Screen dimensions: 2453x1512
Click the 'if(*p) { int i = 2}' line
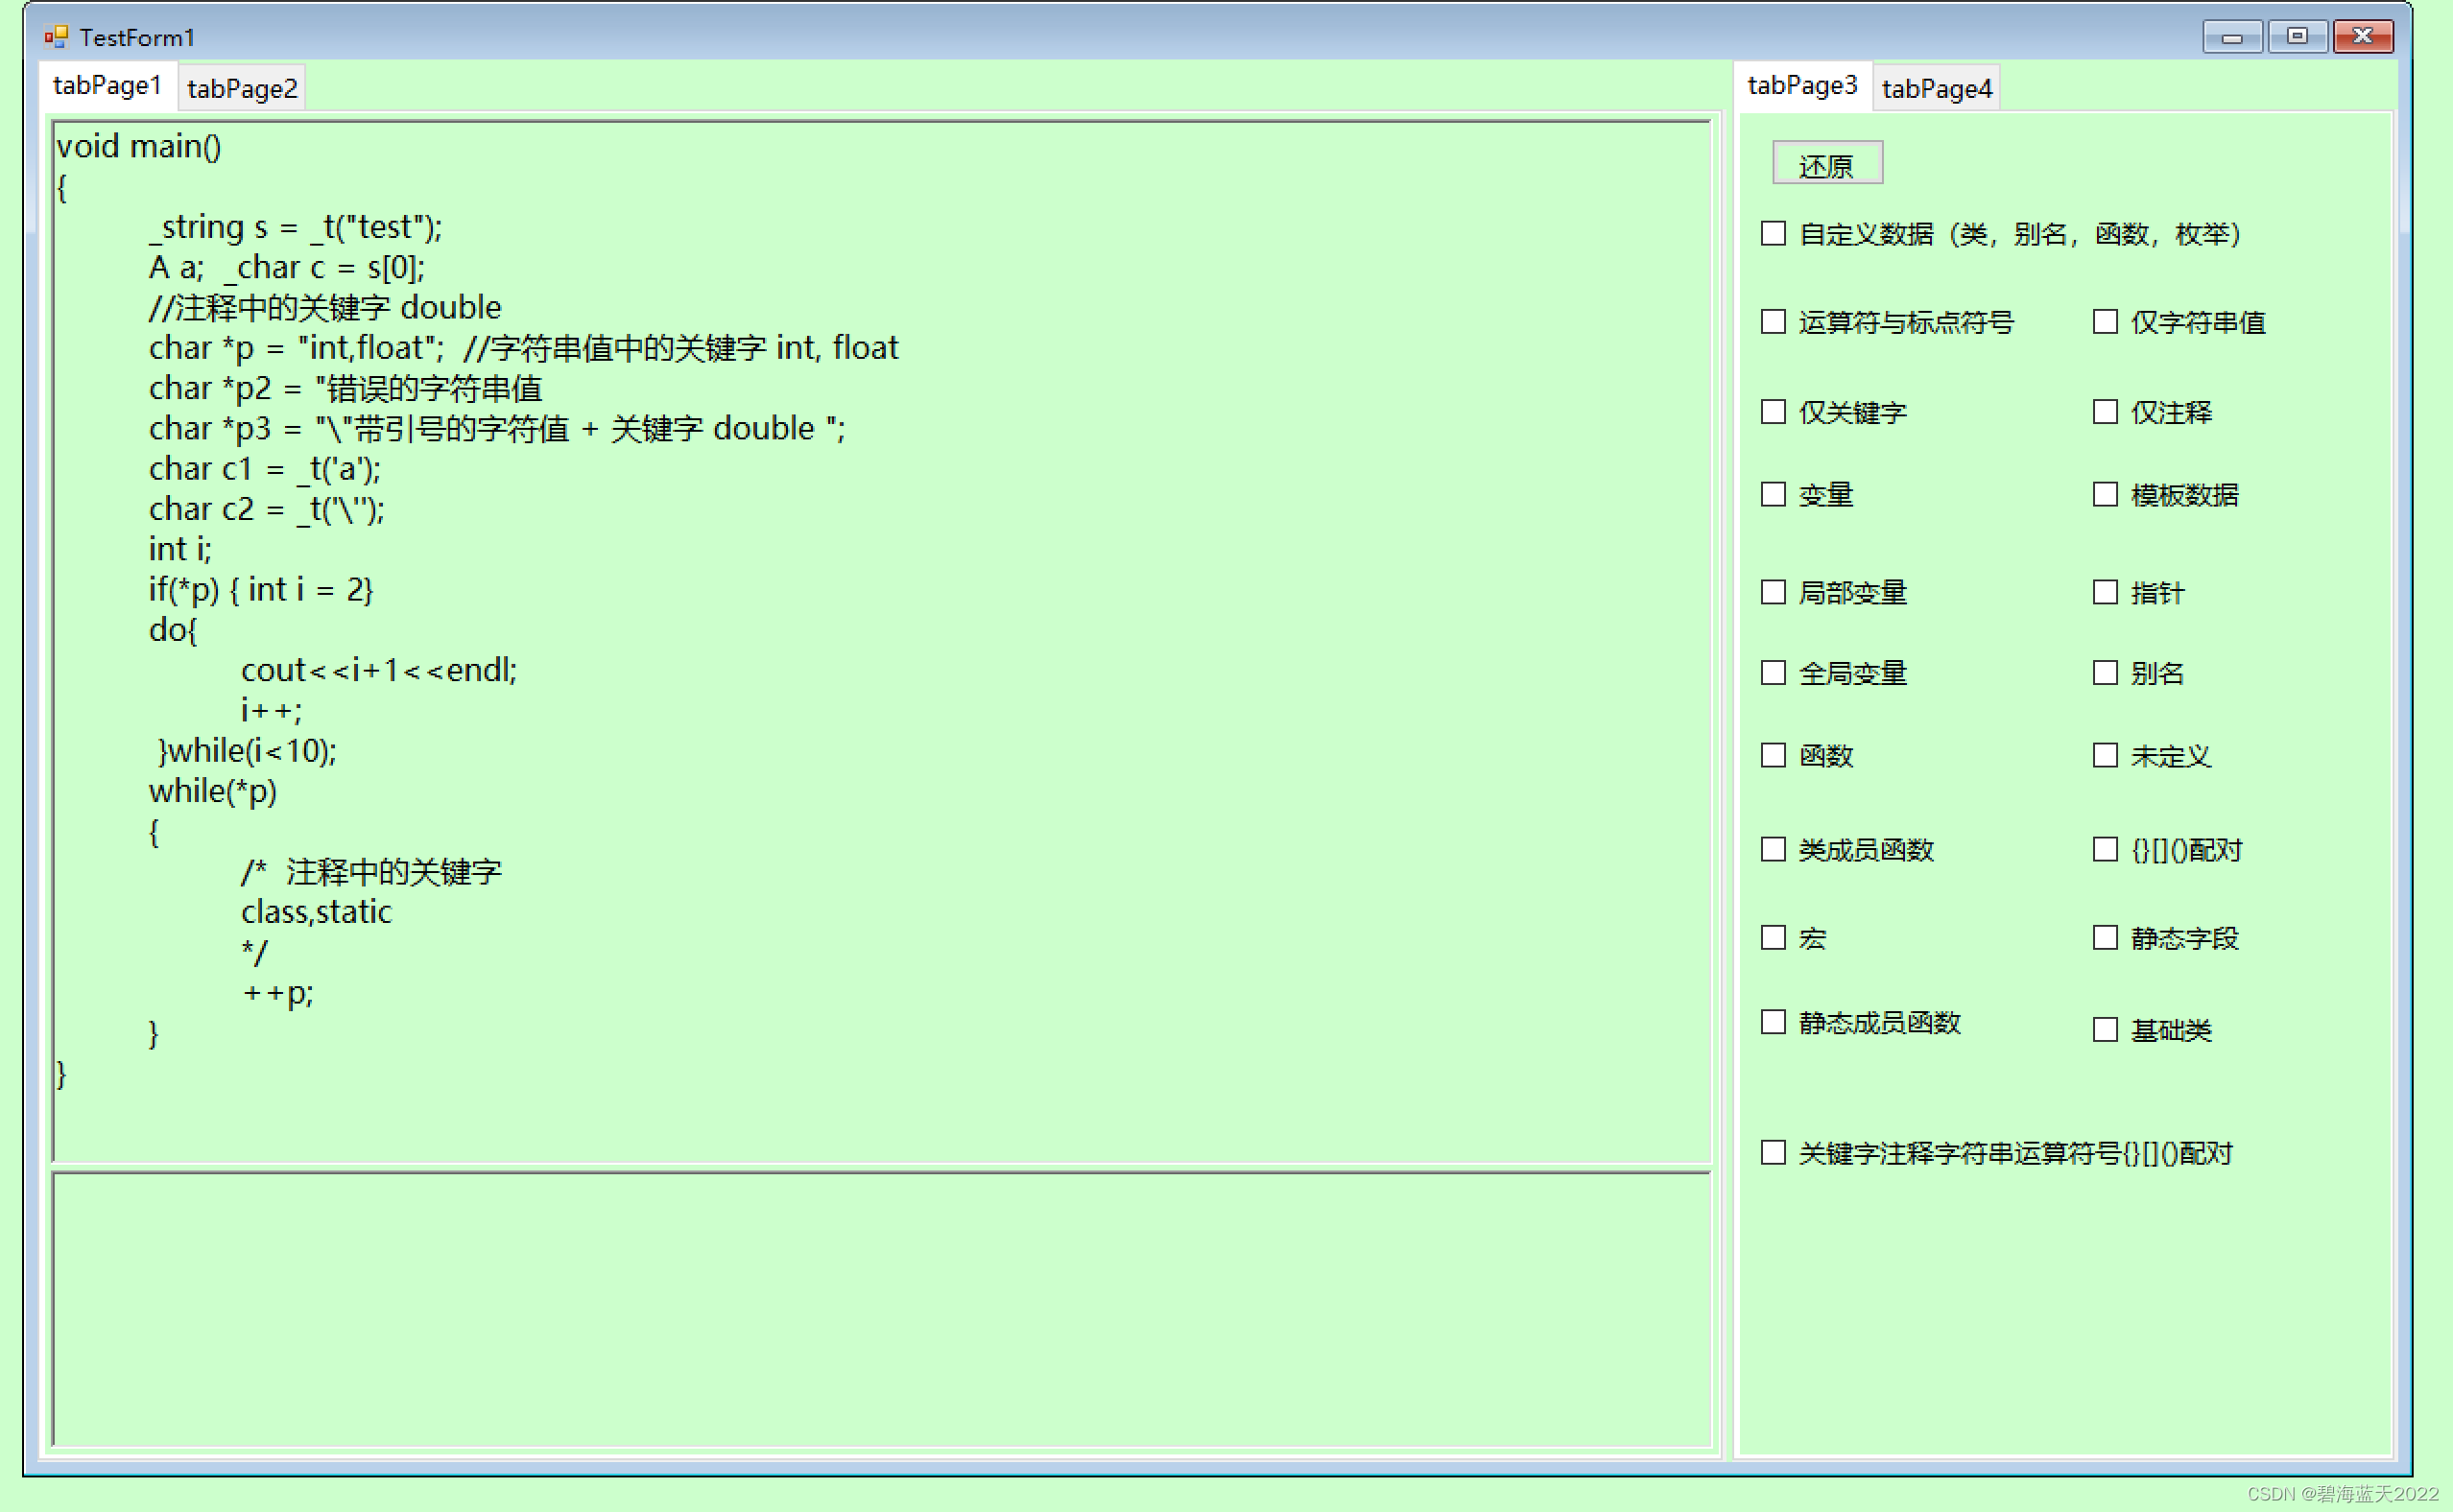tap(260, 590)
